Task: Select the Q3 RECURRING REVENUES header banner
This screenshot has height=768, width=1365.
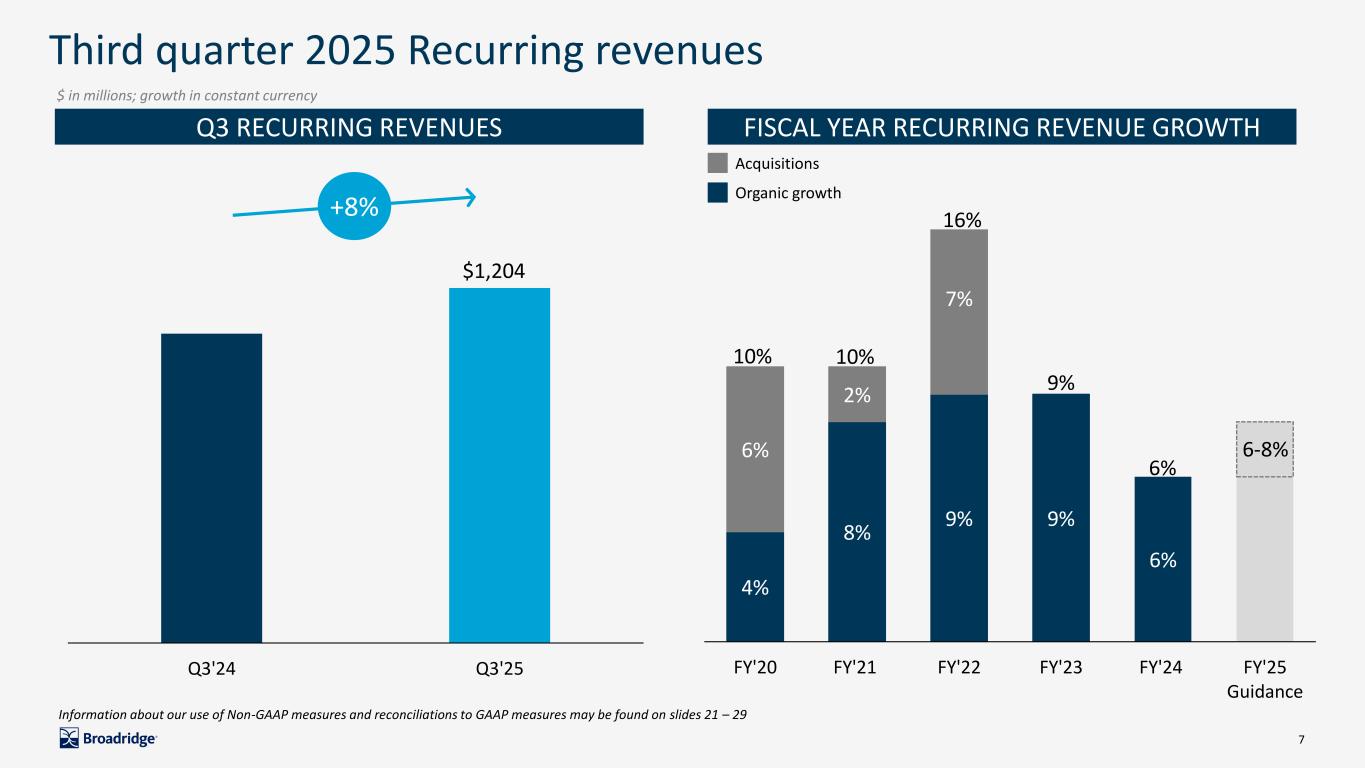Action: click(348, 127)
